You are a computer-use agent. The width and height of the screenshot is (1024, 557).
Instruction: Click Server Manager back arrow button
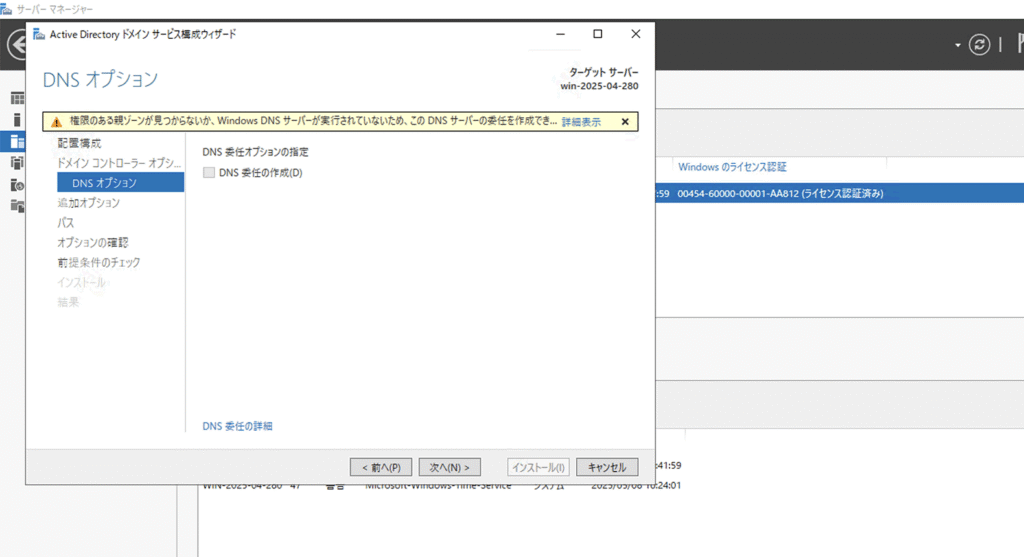click(16, 44)
